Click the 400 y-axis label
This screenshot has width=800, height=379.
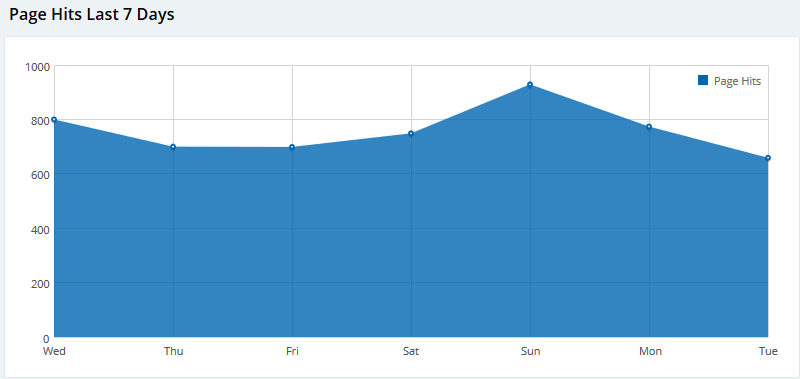click(40, 230)
